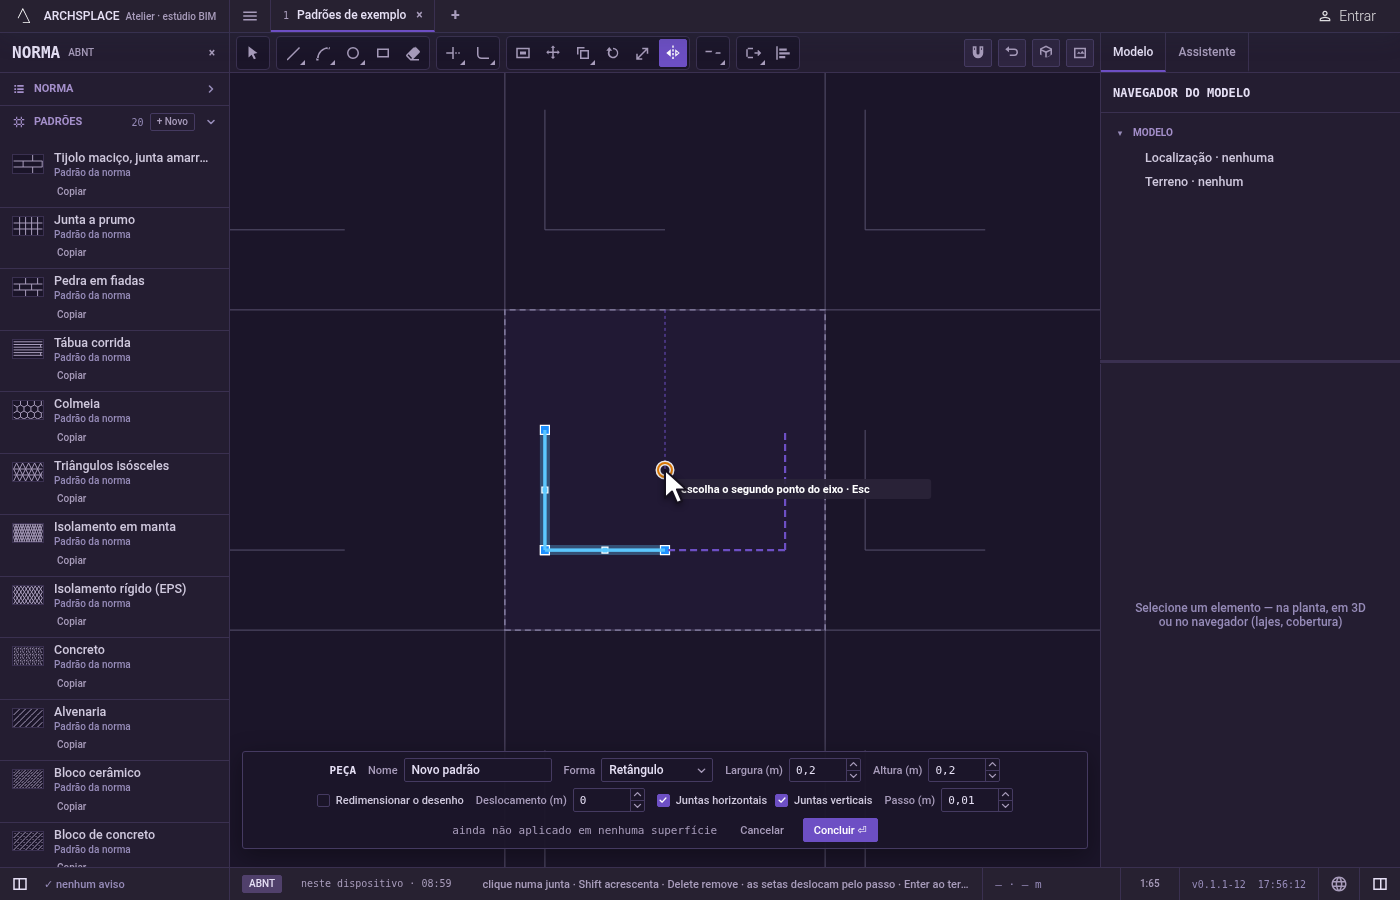Choose the arc drawing tool
1400x900 pixels.
pyautogui.click(x=323, y=53)
